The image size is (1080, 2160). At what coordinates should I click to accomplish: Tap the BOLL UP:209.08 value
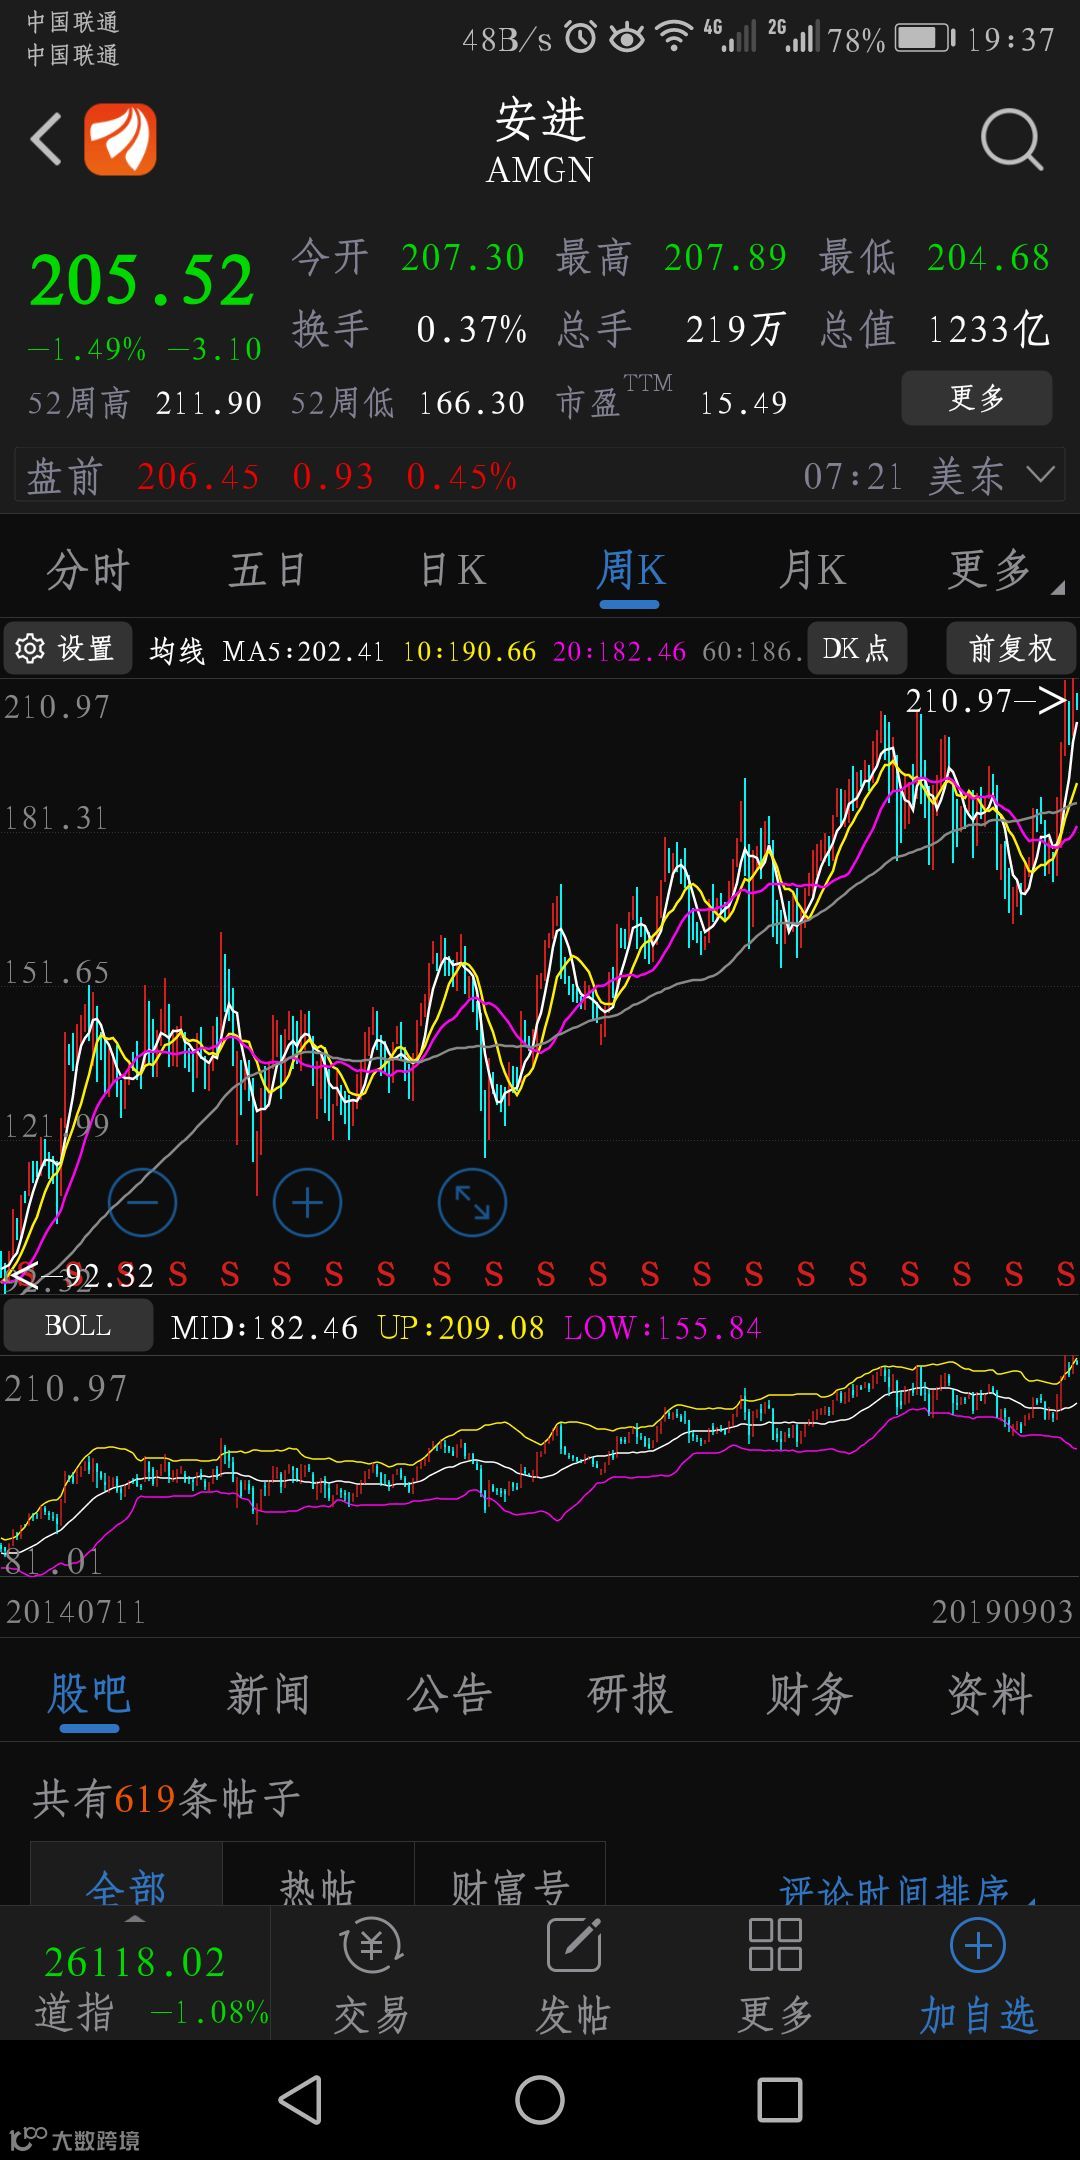coord(461,1328)
